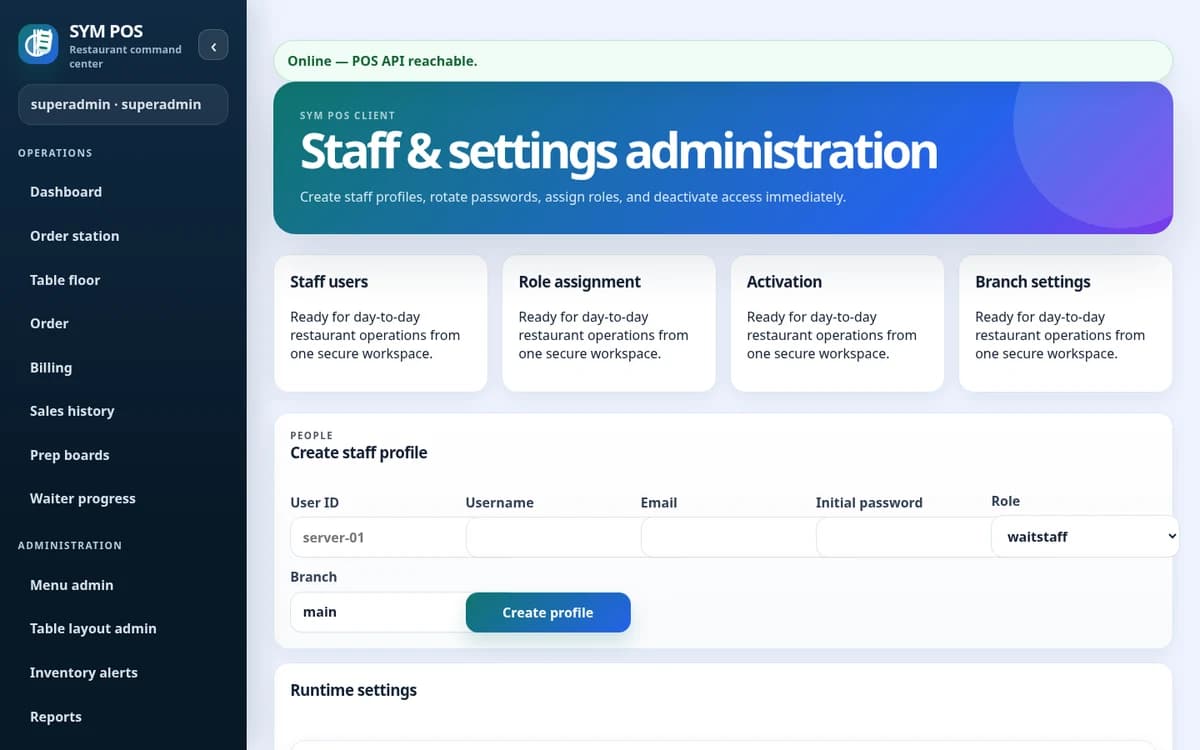Viewport: 1200px width, 750px height.
Task: Open the Dashboard page
Action: [x=123, y=192]
